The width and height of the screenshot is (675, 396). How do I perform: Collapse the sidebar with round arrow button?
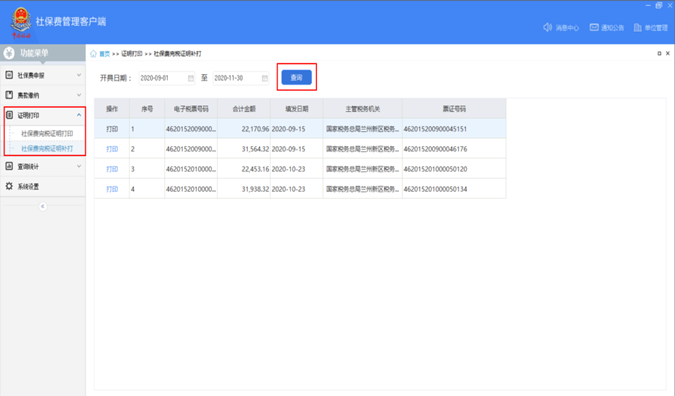click(43, 206)
